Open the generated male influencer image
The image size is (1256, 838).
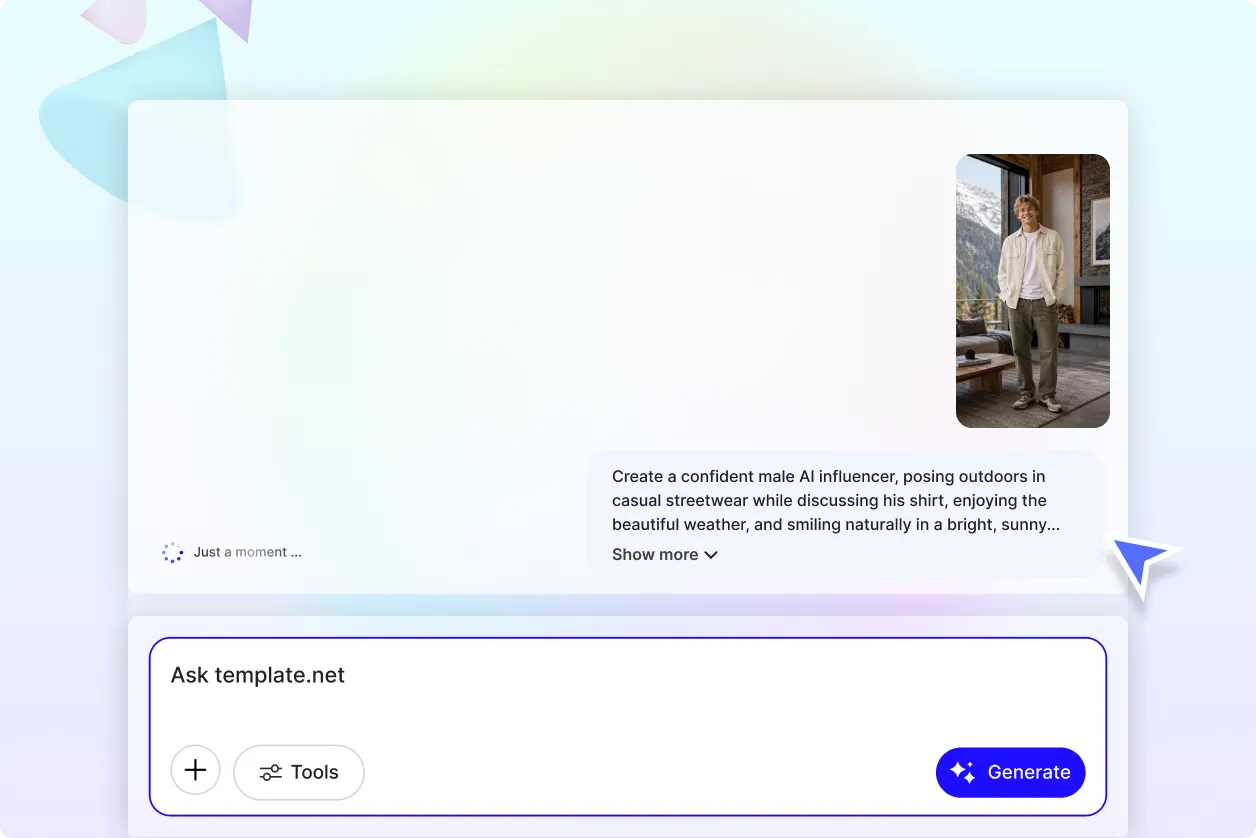pyautogui.click(x=1033, y=291)
